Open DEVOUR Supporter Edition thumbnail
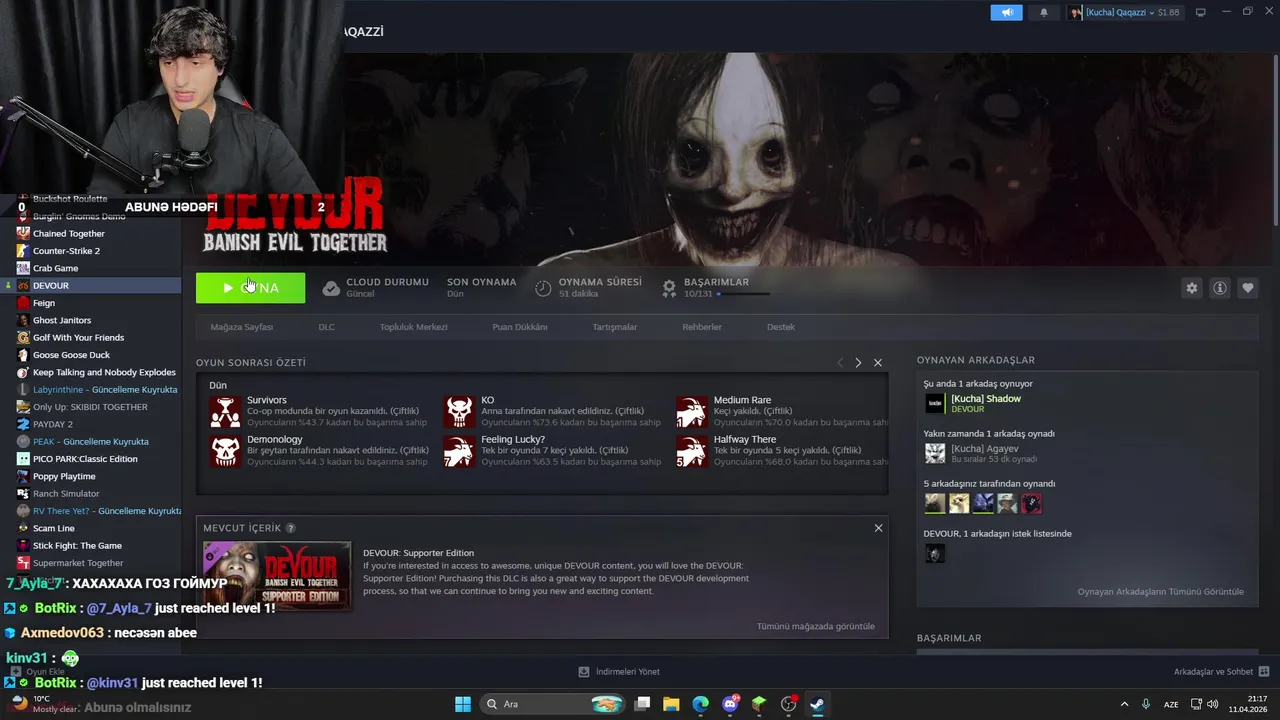Screen dimensions: 1280x720 click(x=277, y=576)
